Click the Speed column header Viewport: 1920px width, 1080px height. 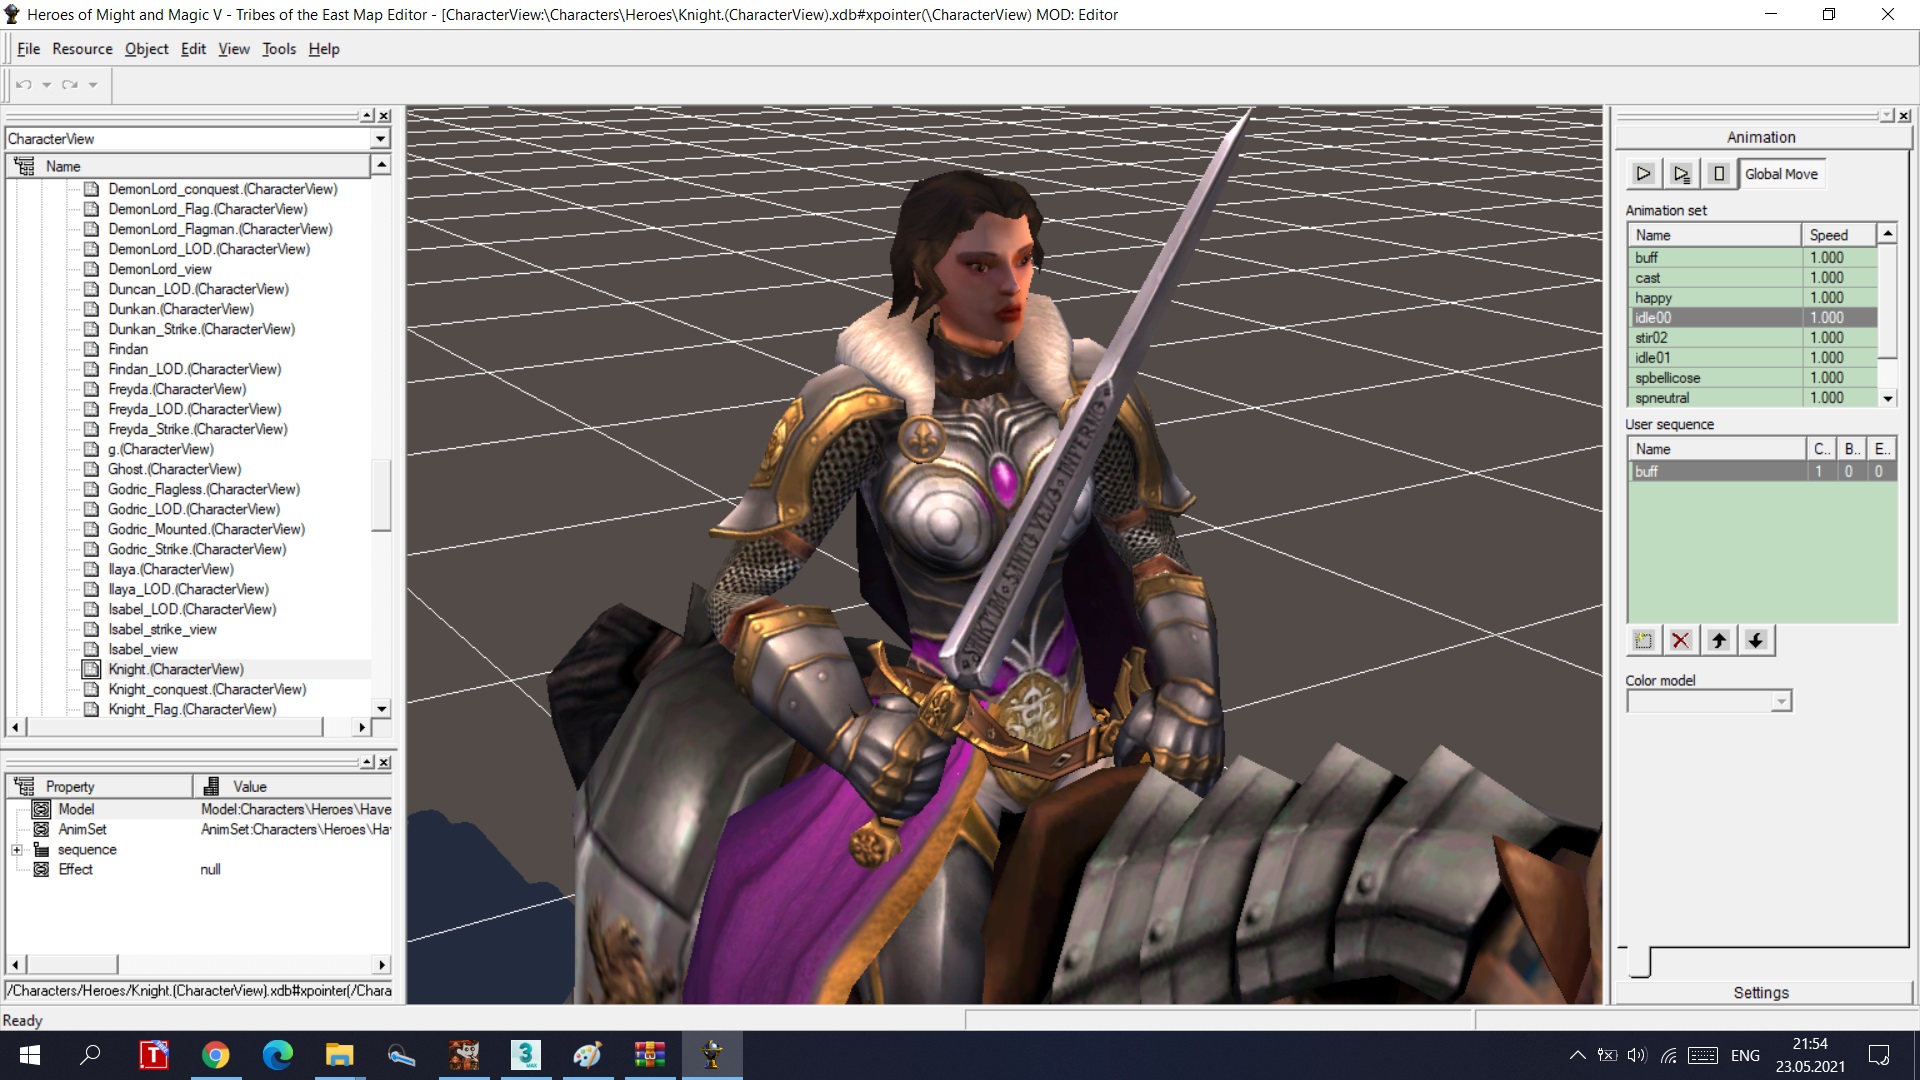coord(1838,235)
